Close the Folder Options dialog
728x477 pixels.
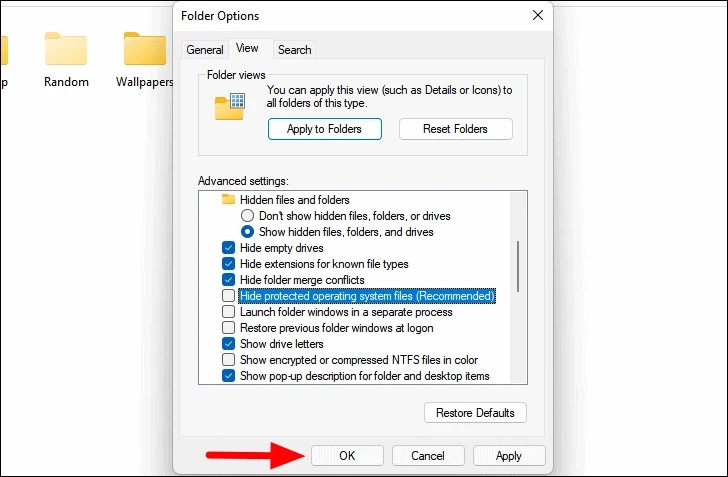(538, 15)
